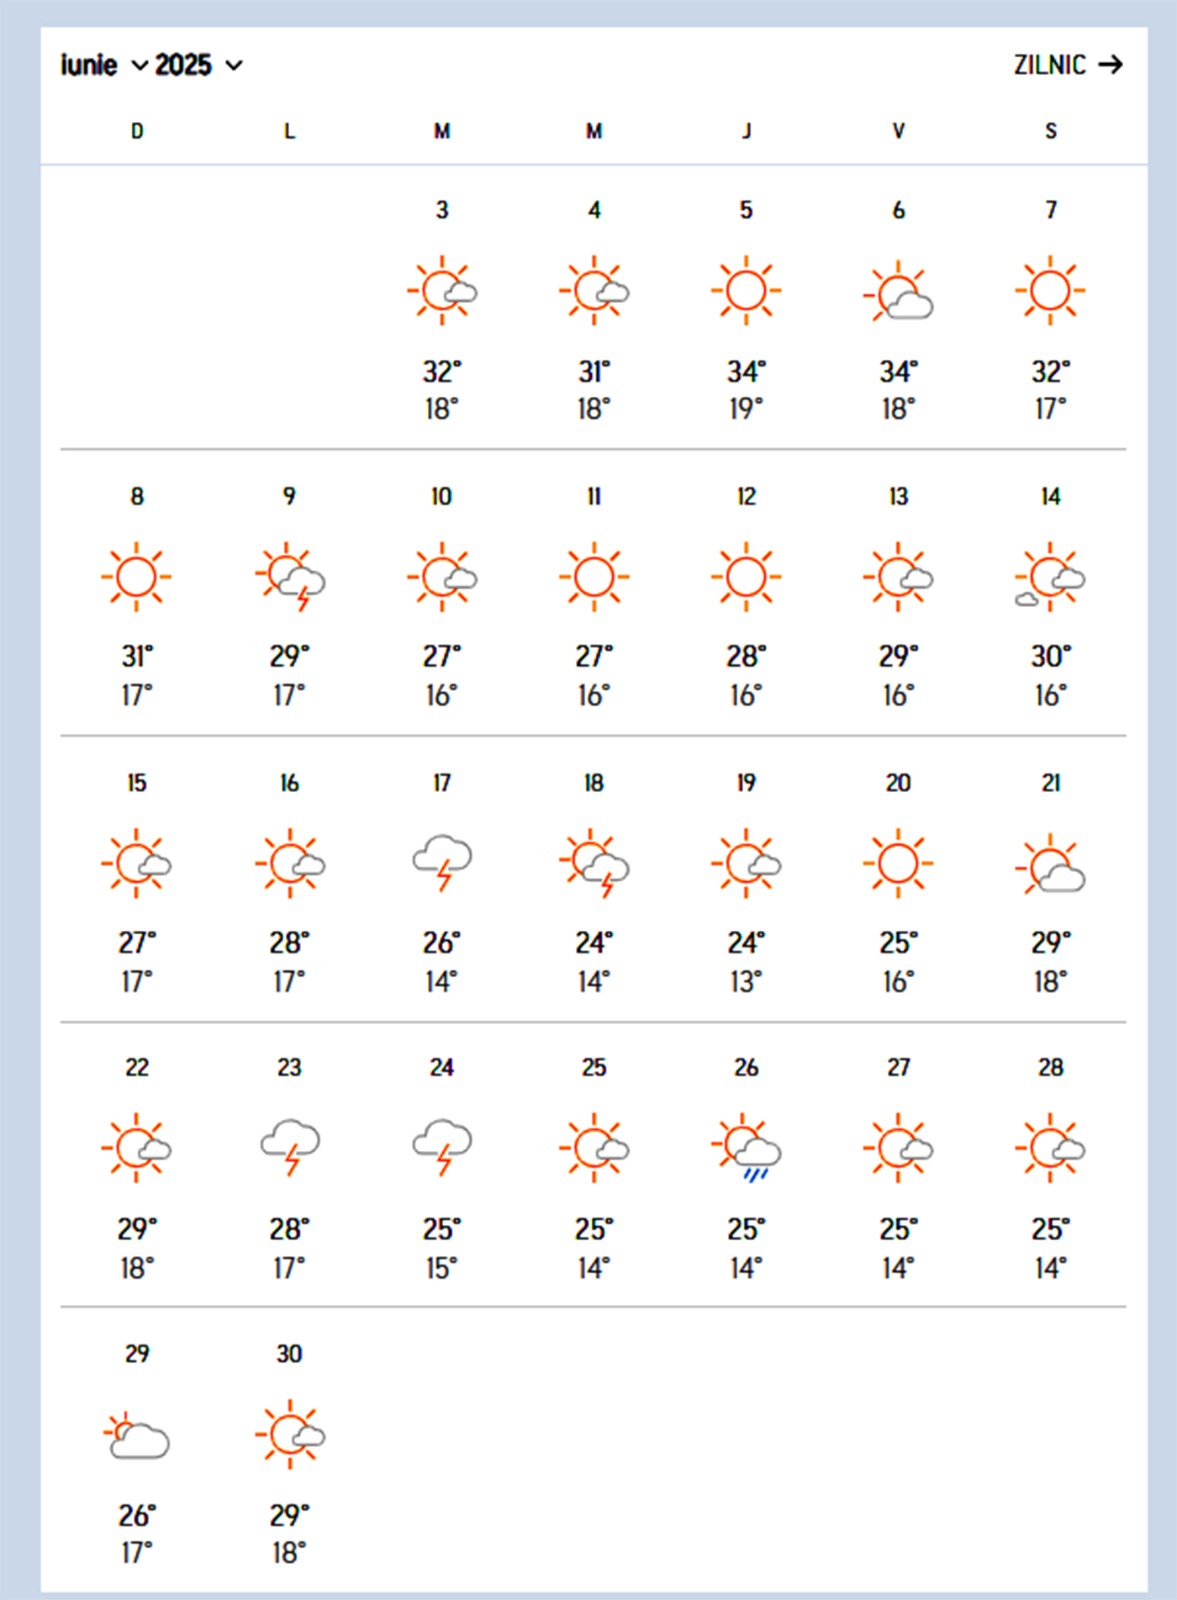Click the scattered clouds icon on day 14

(x=1050, y=577)
